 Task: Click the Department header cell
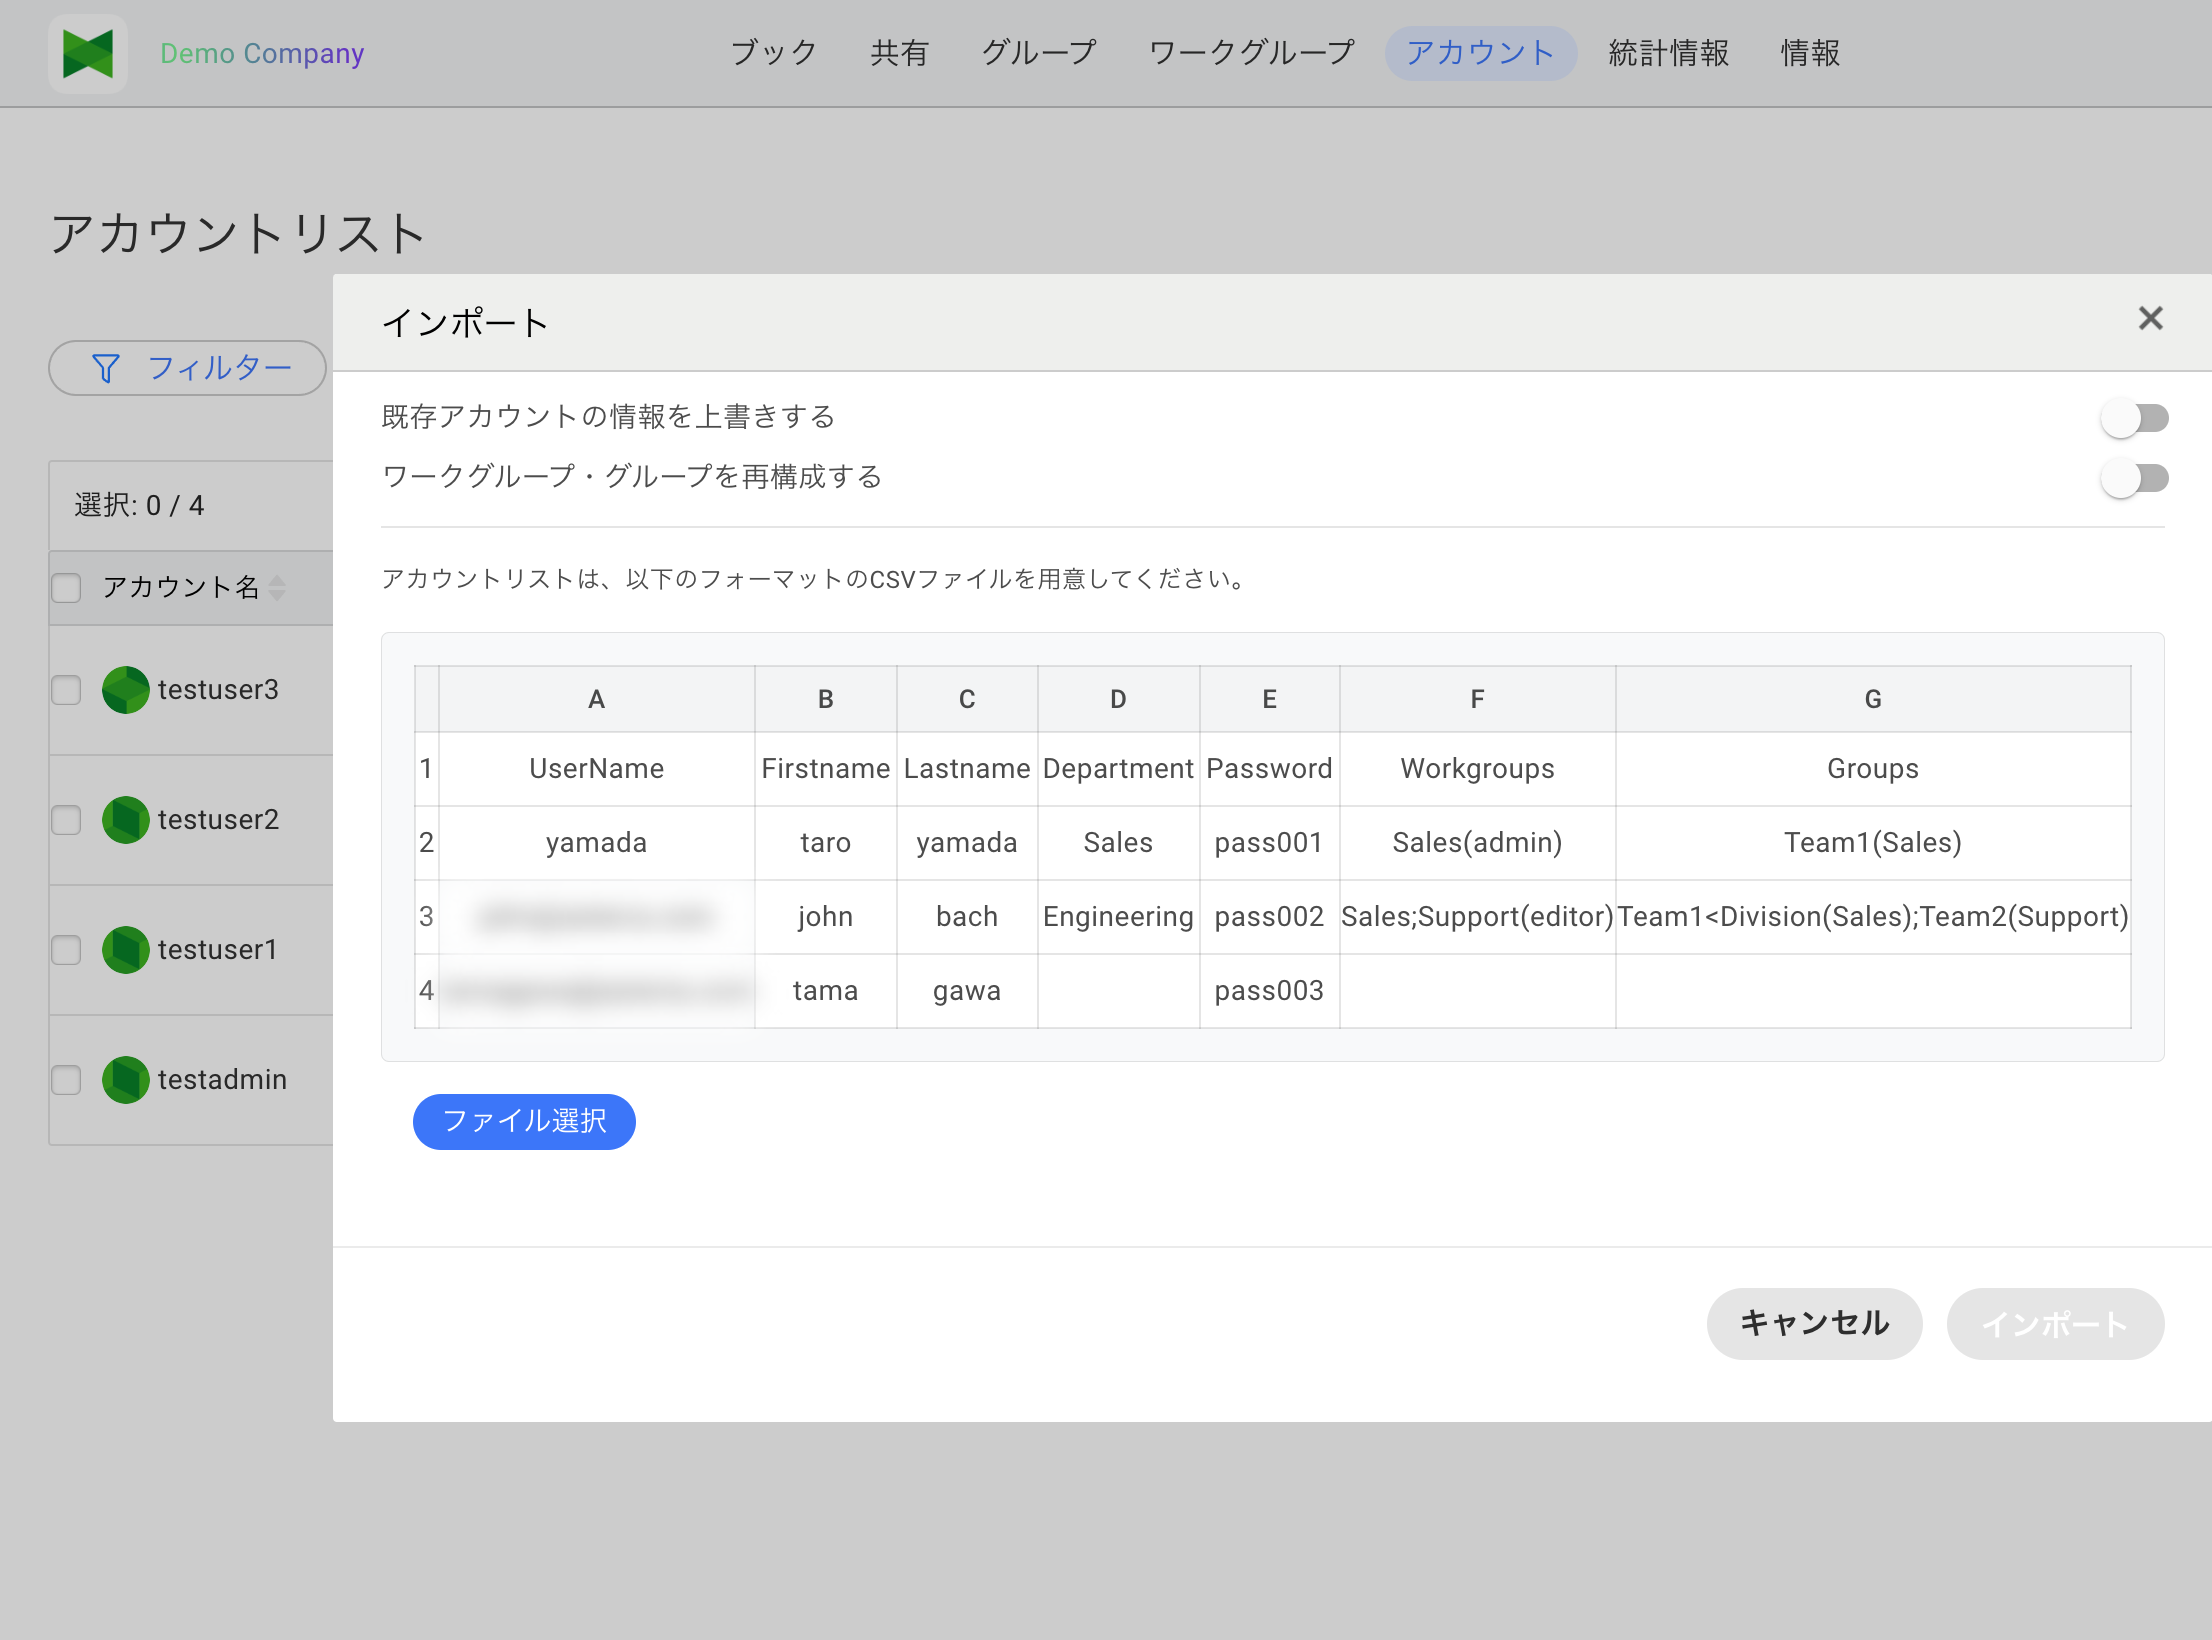1118,769
